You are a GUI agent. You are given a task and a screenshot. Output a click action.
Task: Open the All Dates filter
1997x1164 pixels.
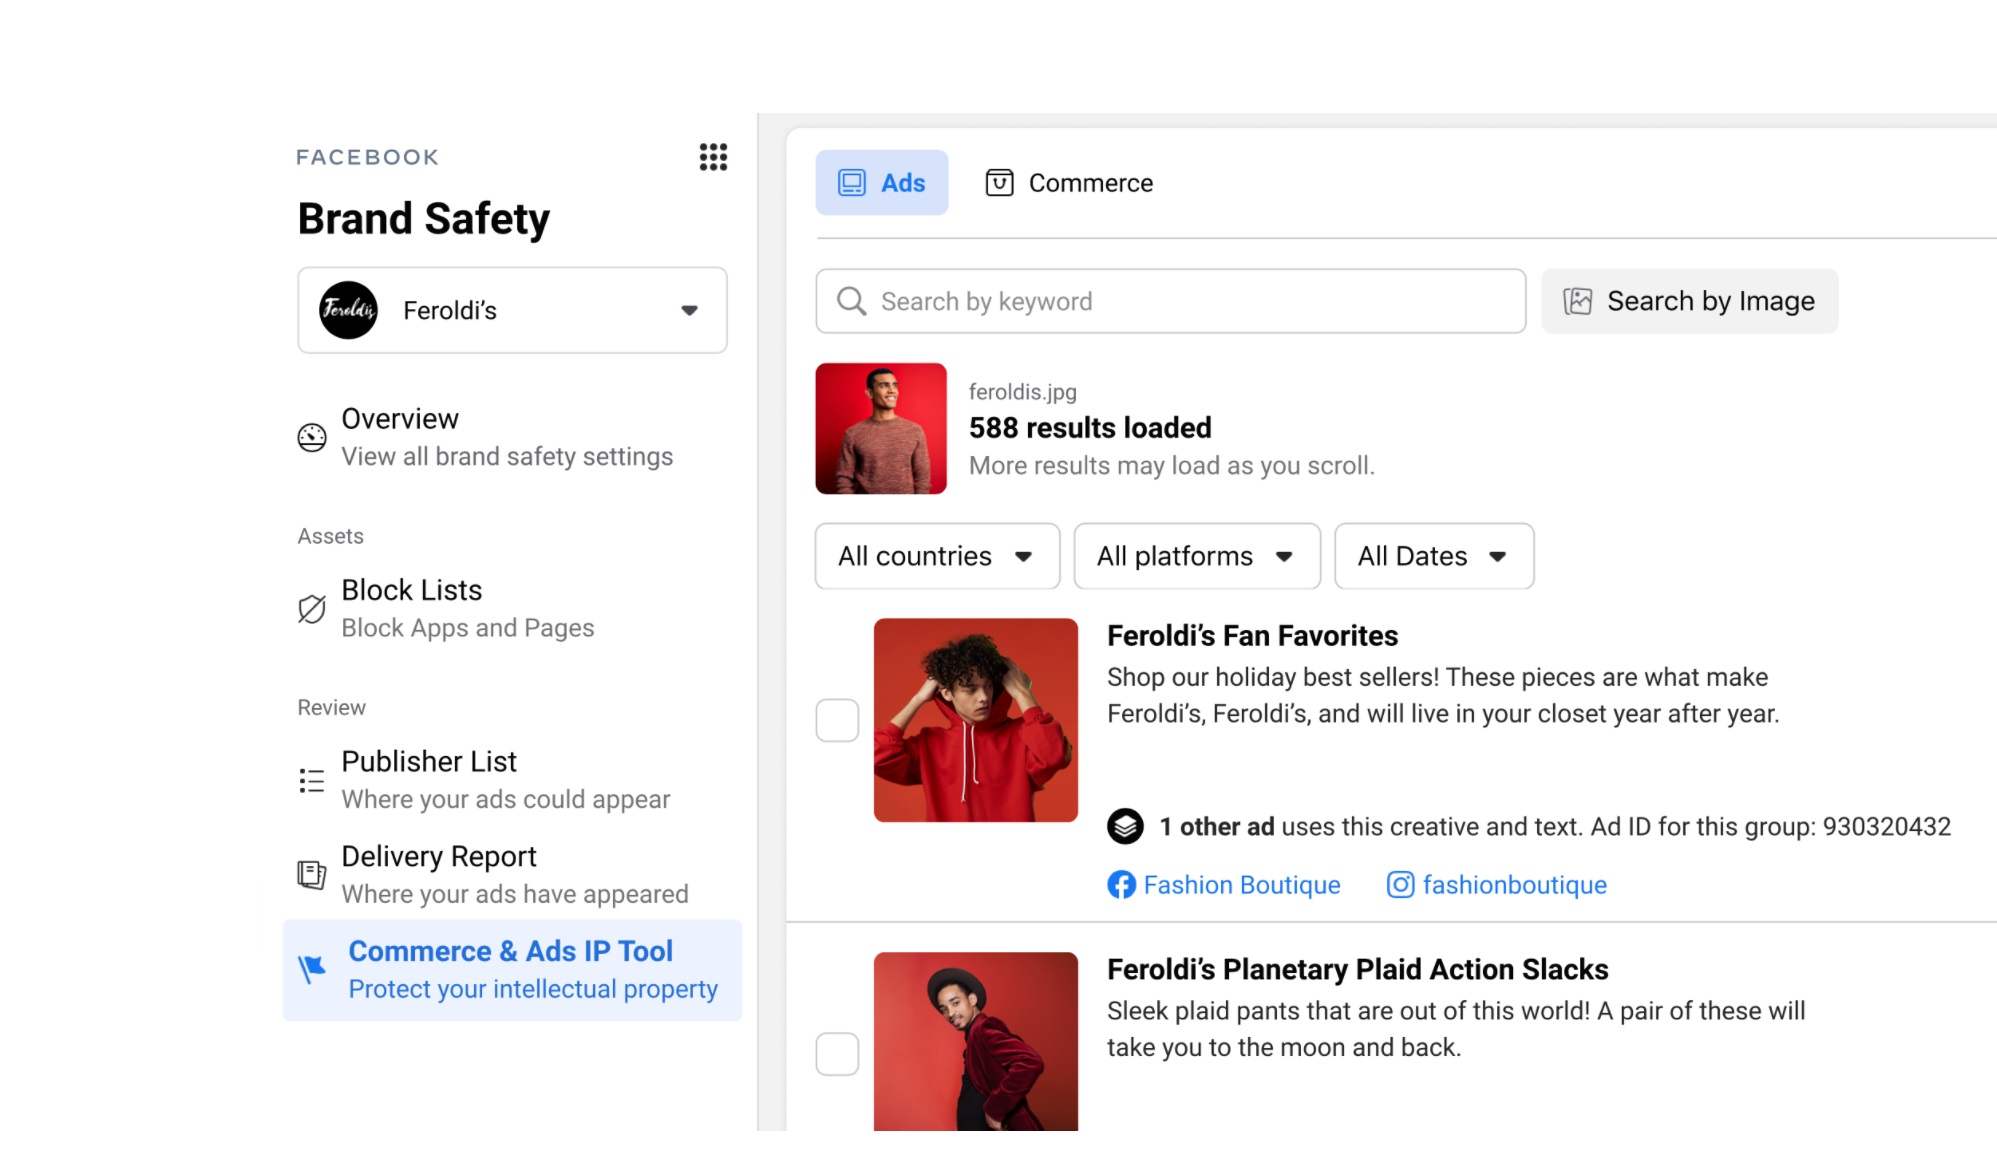1434,556
